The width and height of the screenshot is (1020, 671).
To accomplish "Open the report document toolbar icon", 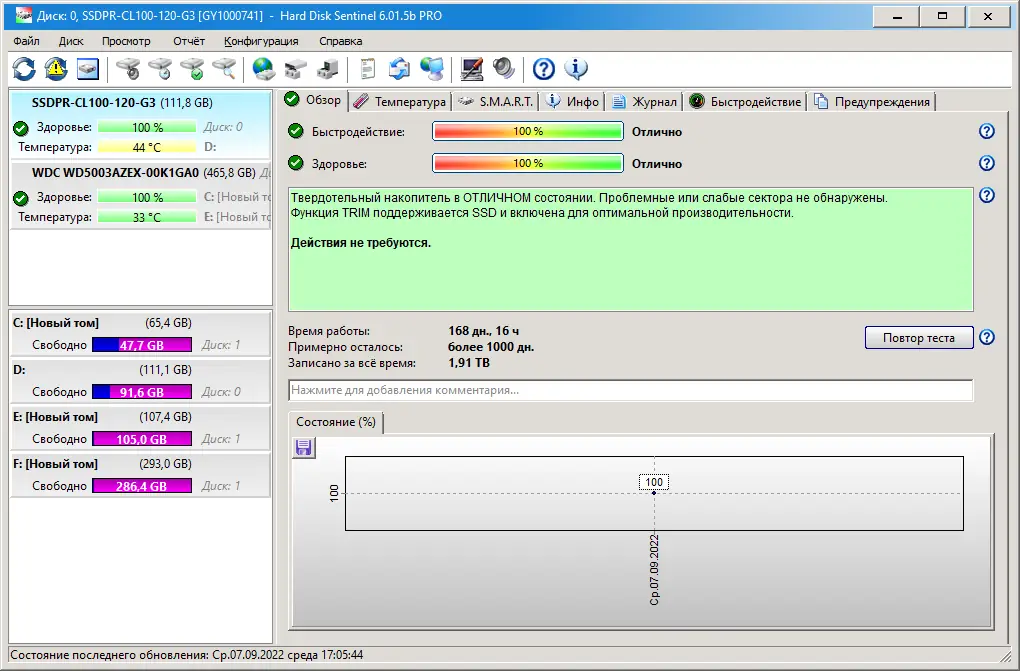I will (366, 68).
